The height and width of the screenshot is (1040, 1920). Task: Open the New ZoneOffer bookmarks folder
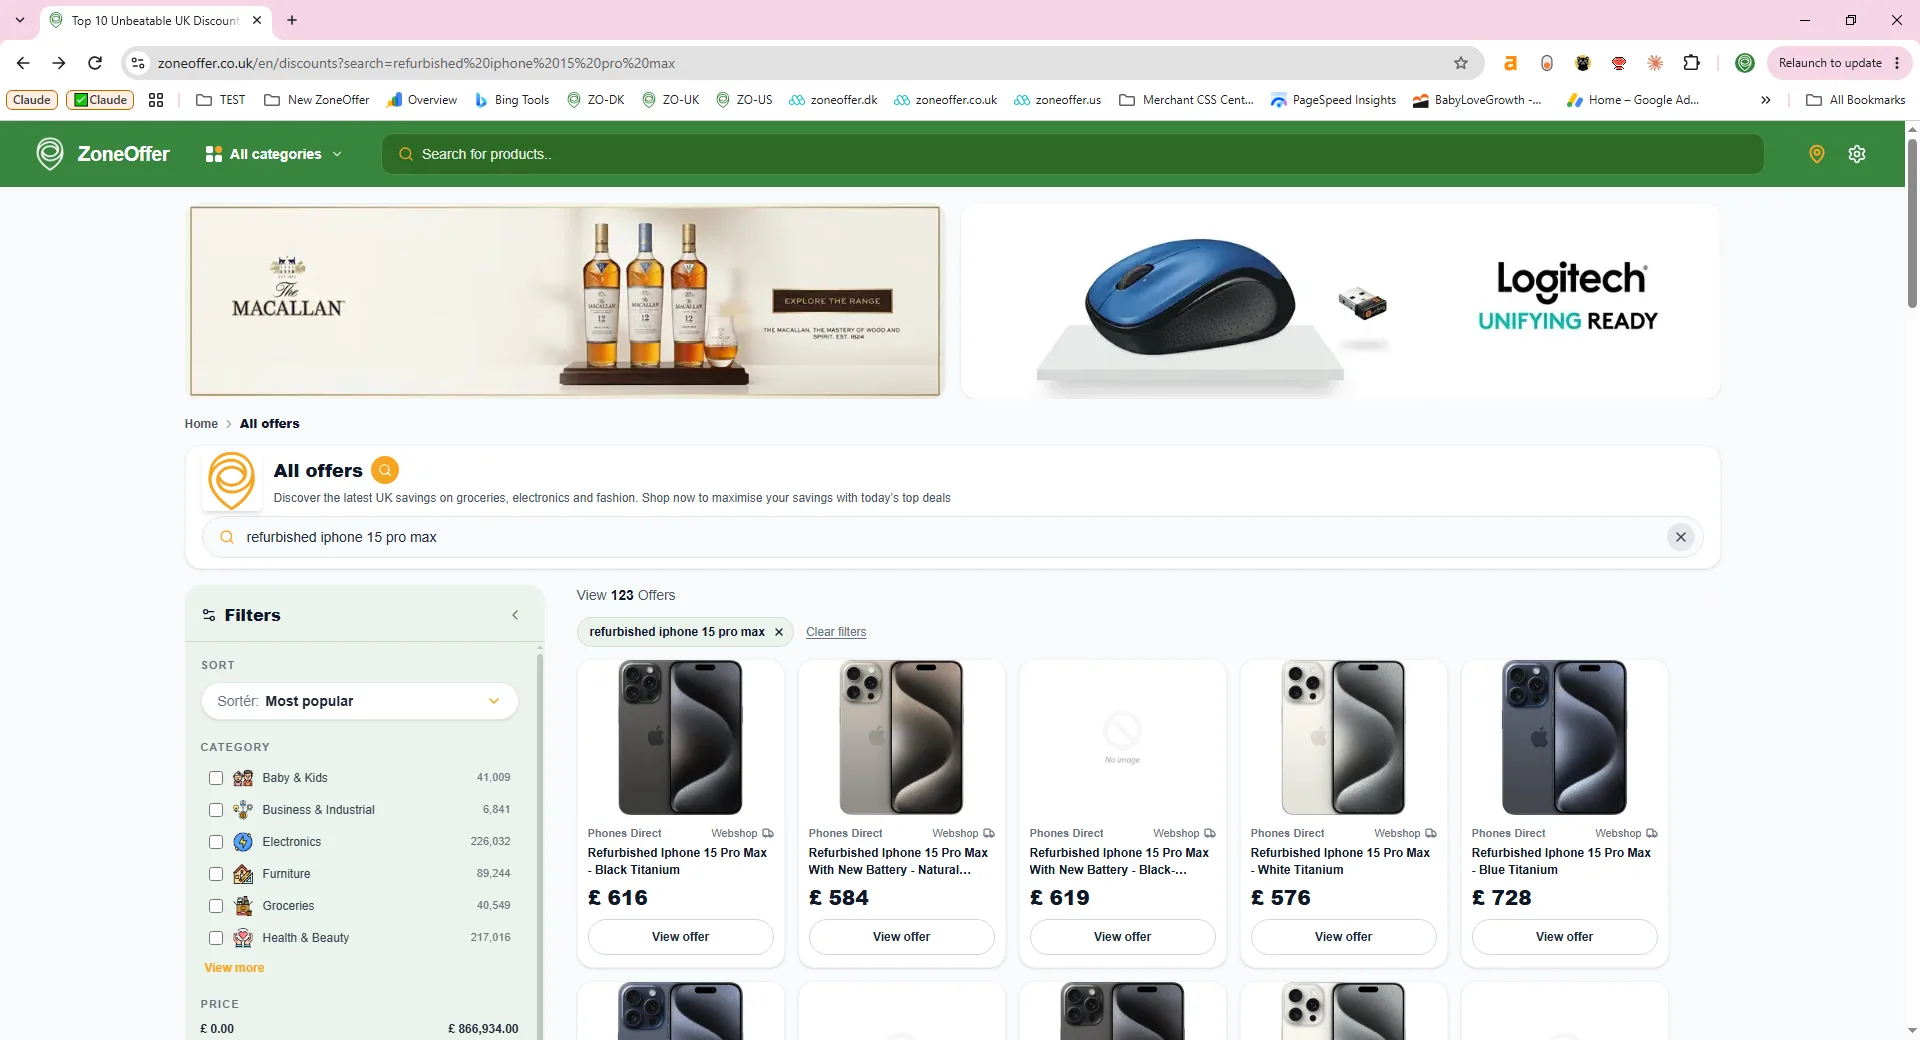[317, 100]
